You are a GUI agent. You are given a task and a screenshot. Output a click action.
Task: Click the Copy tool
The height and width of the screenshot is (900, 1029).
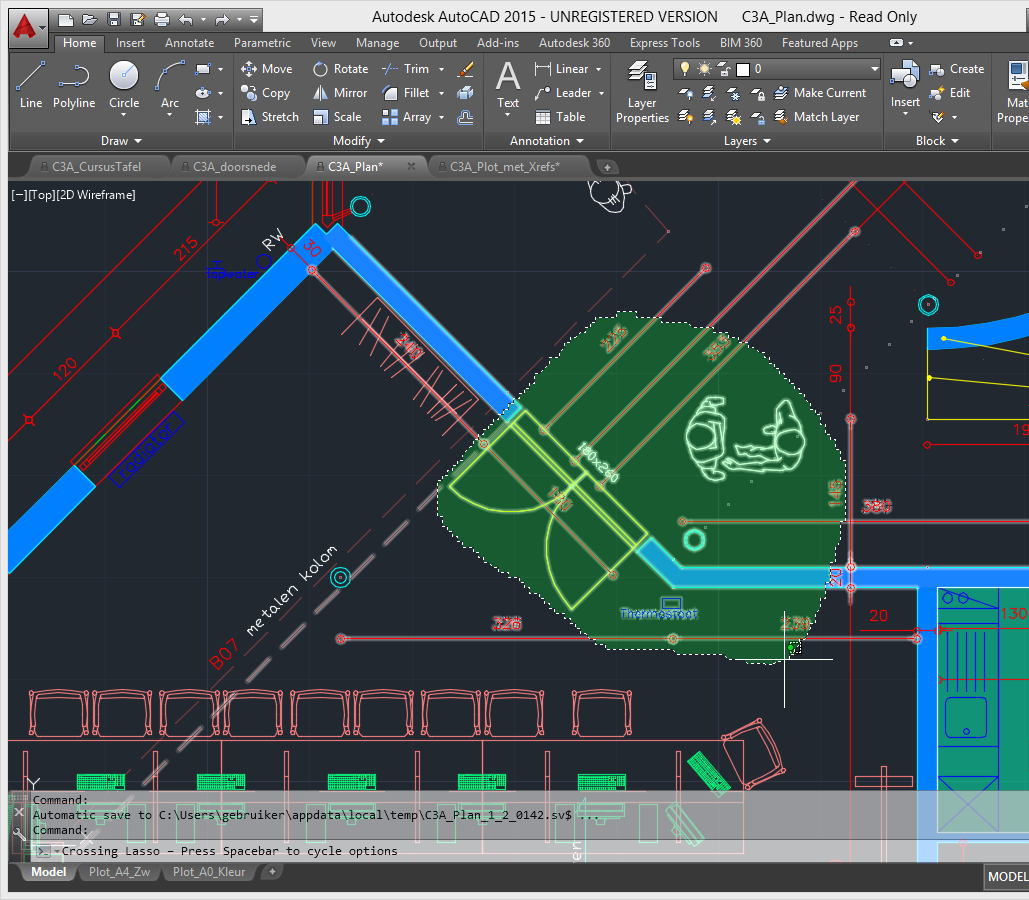(x=265, y=93)
